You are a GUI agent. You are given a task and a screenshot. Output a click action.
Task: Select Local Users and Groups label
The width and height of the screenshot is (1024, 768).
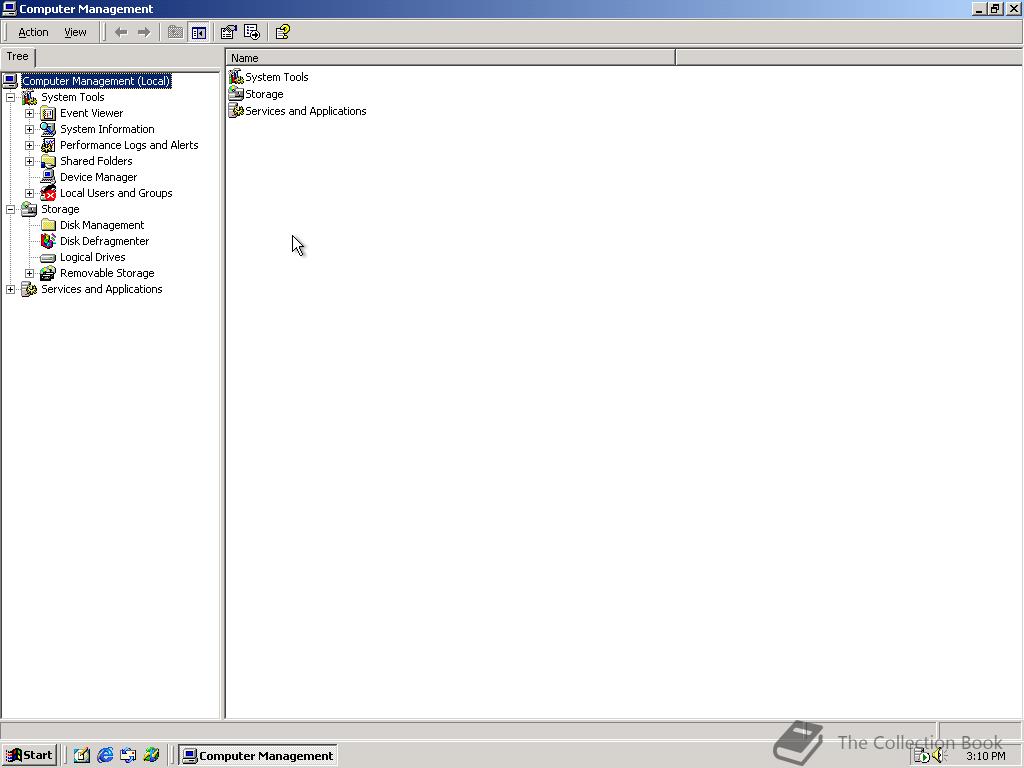(x=116, y=193)
